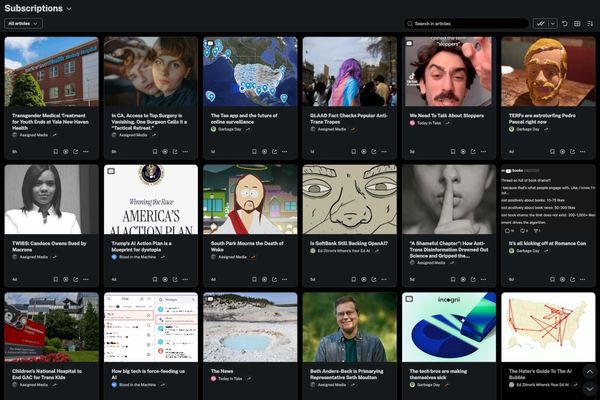Open the Romance Con article externally
Screen dimensions: 600x400
tap(572, 279)
